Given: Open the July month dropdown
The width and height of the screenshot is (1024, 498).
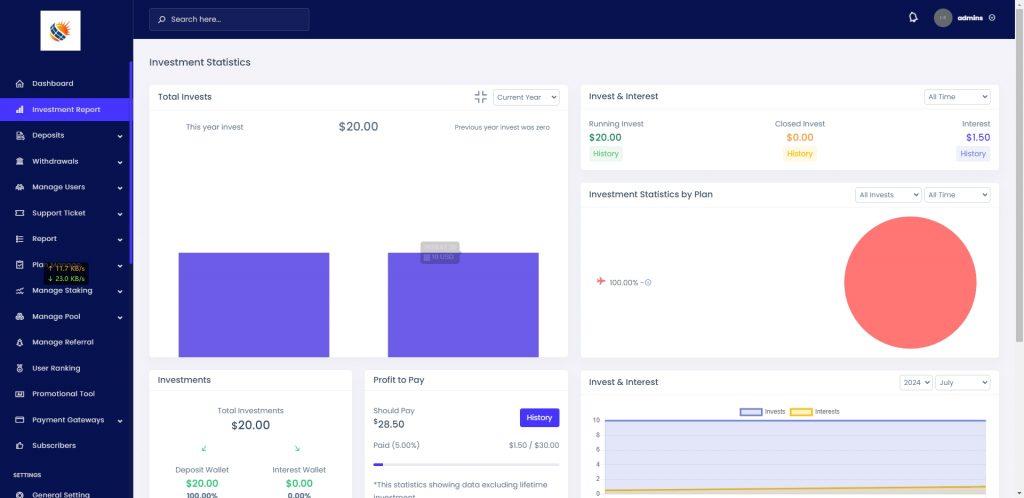Looking at the screenshot, I should point(964,382).
